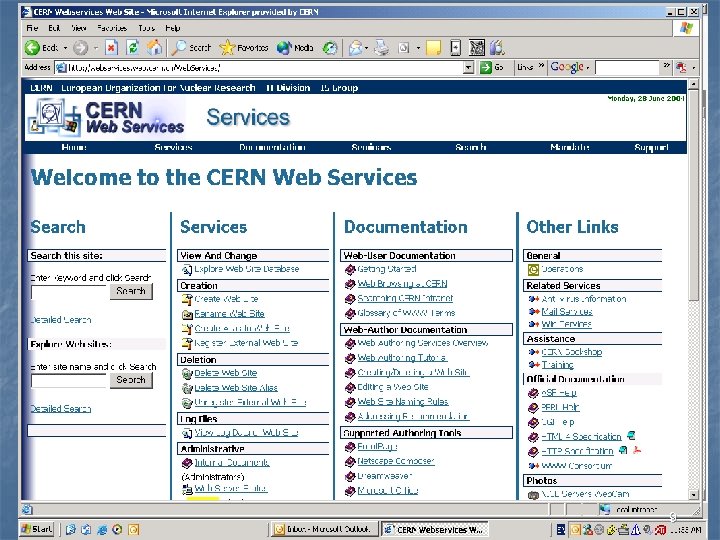Click the Operations icon under General
The height and width of the screenshot is (540, 720).
pyautogui.click(x=533, y=270)
